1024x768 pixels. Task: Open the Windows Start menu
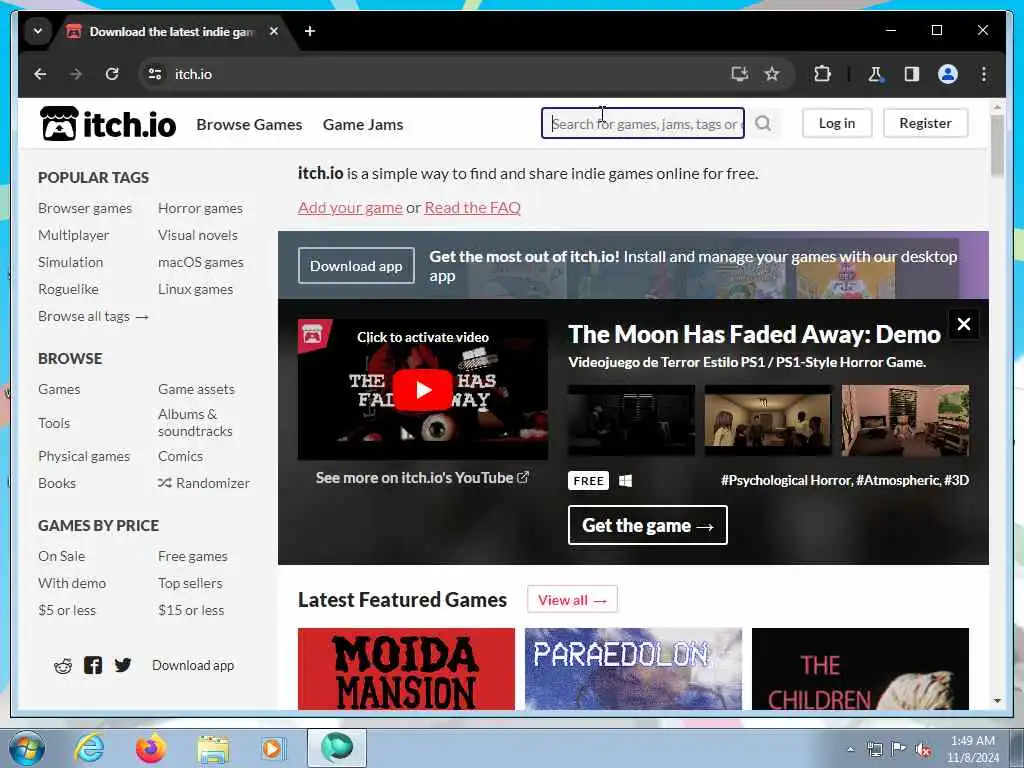pos(26,748)
